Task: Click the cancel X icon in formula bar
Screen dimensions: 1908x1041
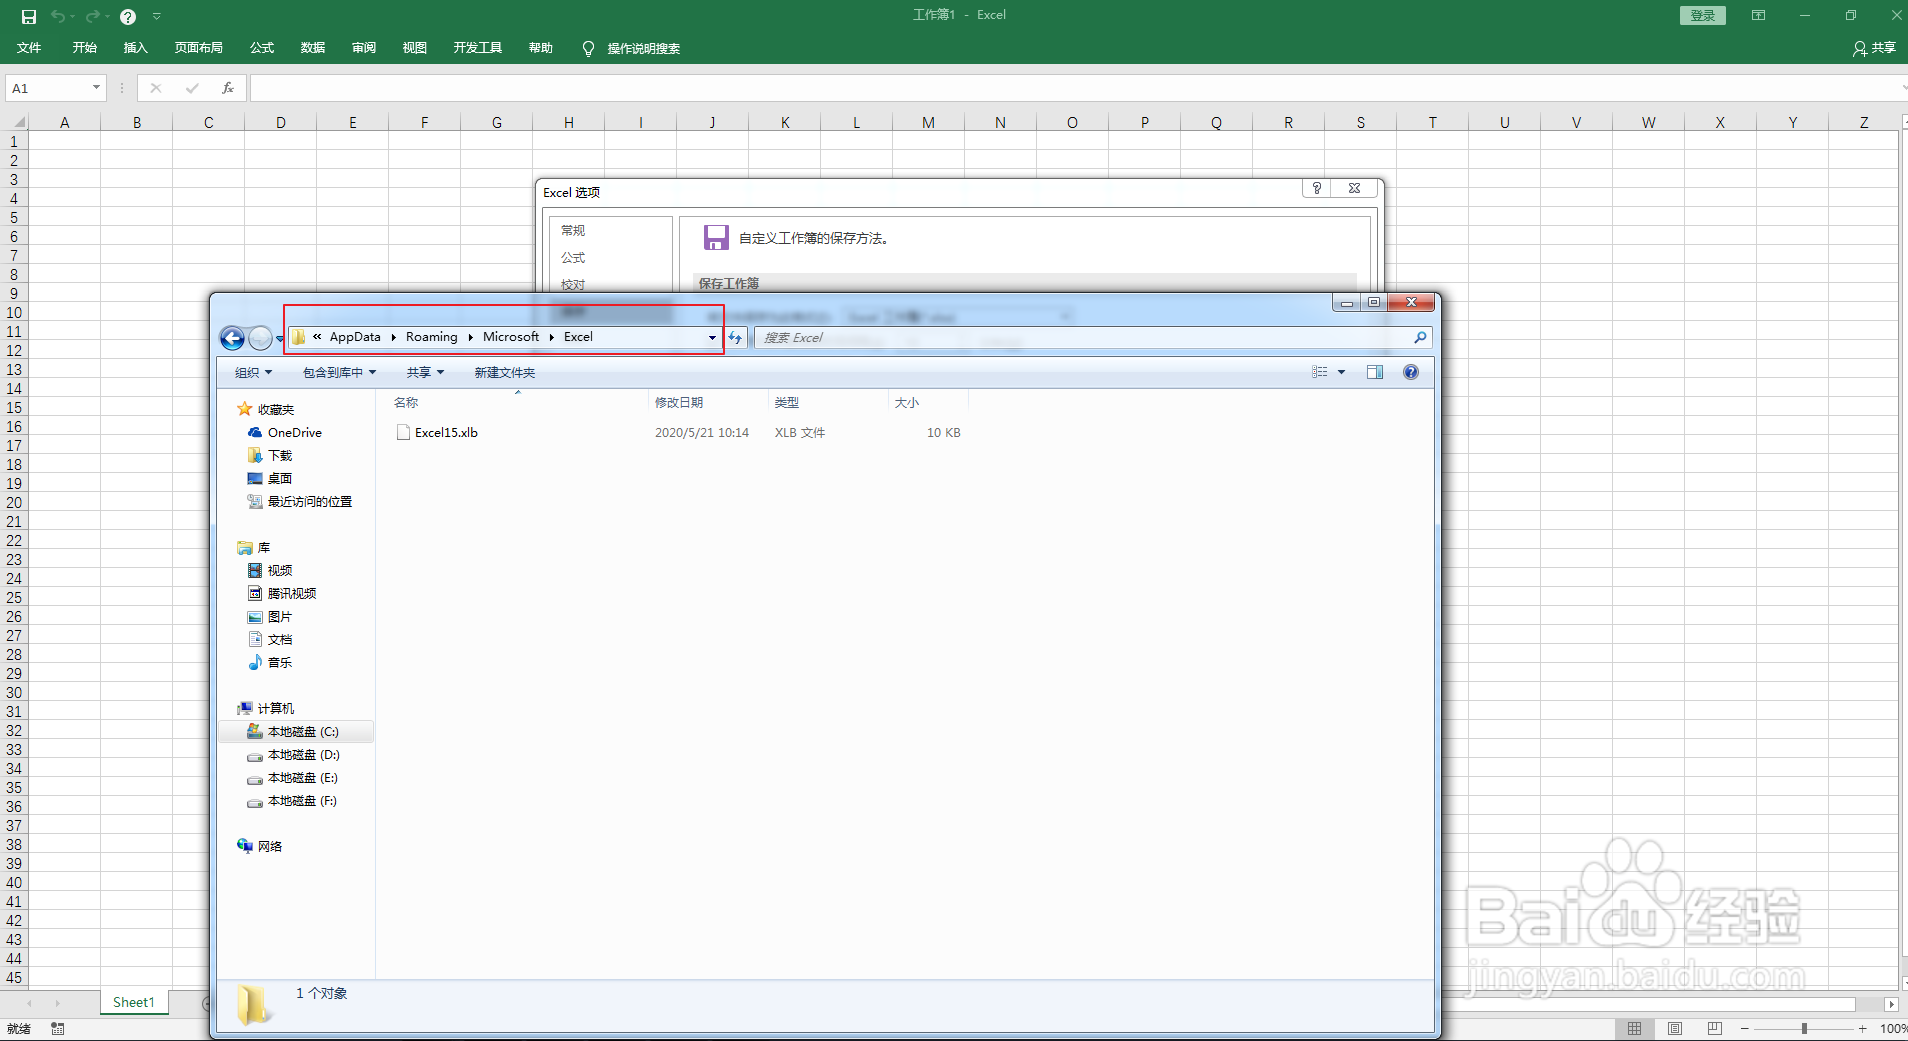Action: coord(156,88)
